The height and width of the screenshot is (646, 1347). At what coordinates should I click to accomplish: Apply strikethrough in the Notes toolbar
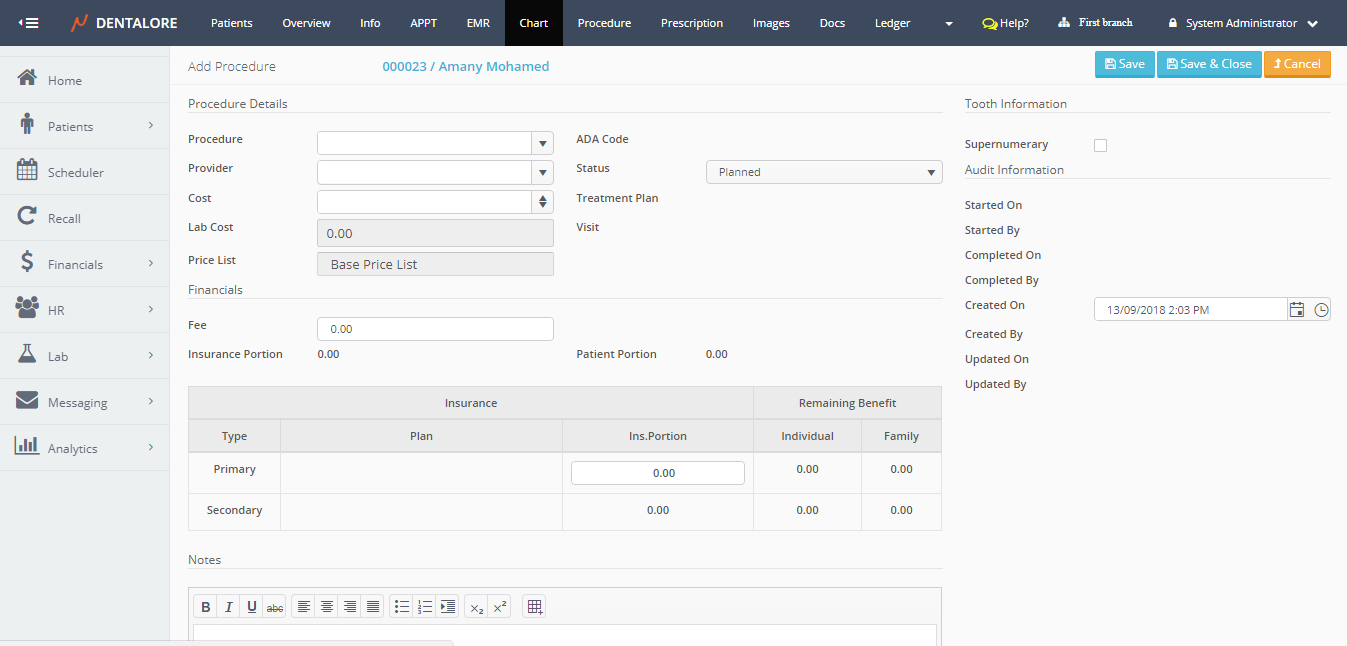coord(274,607)
